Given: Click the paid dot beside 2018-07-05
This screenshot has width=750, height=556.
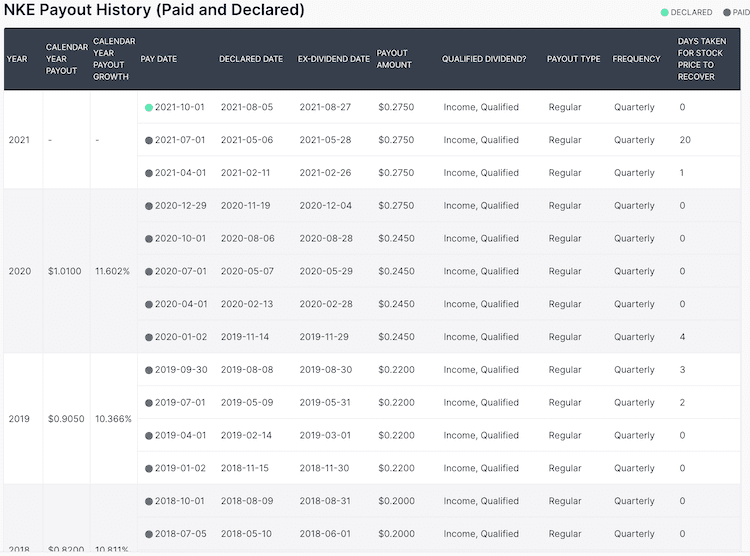Looking at the screenshot, I should click(x=149, y=534).
